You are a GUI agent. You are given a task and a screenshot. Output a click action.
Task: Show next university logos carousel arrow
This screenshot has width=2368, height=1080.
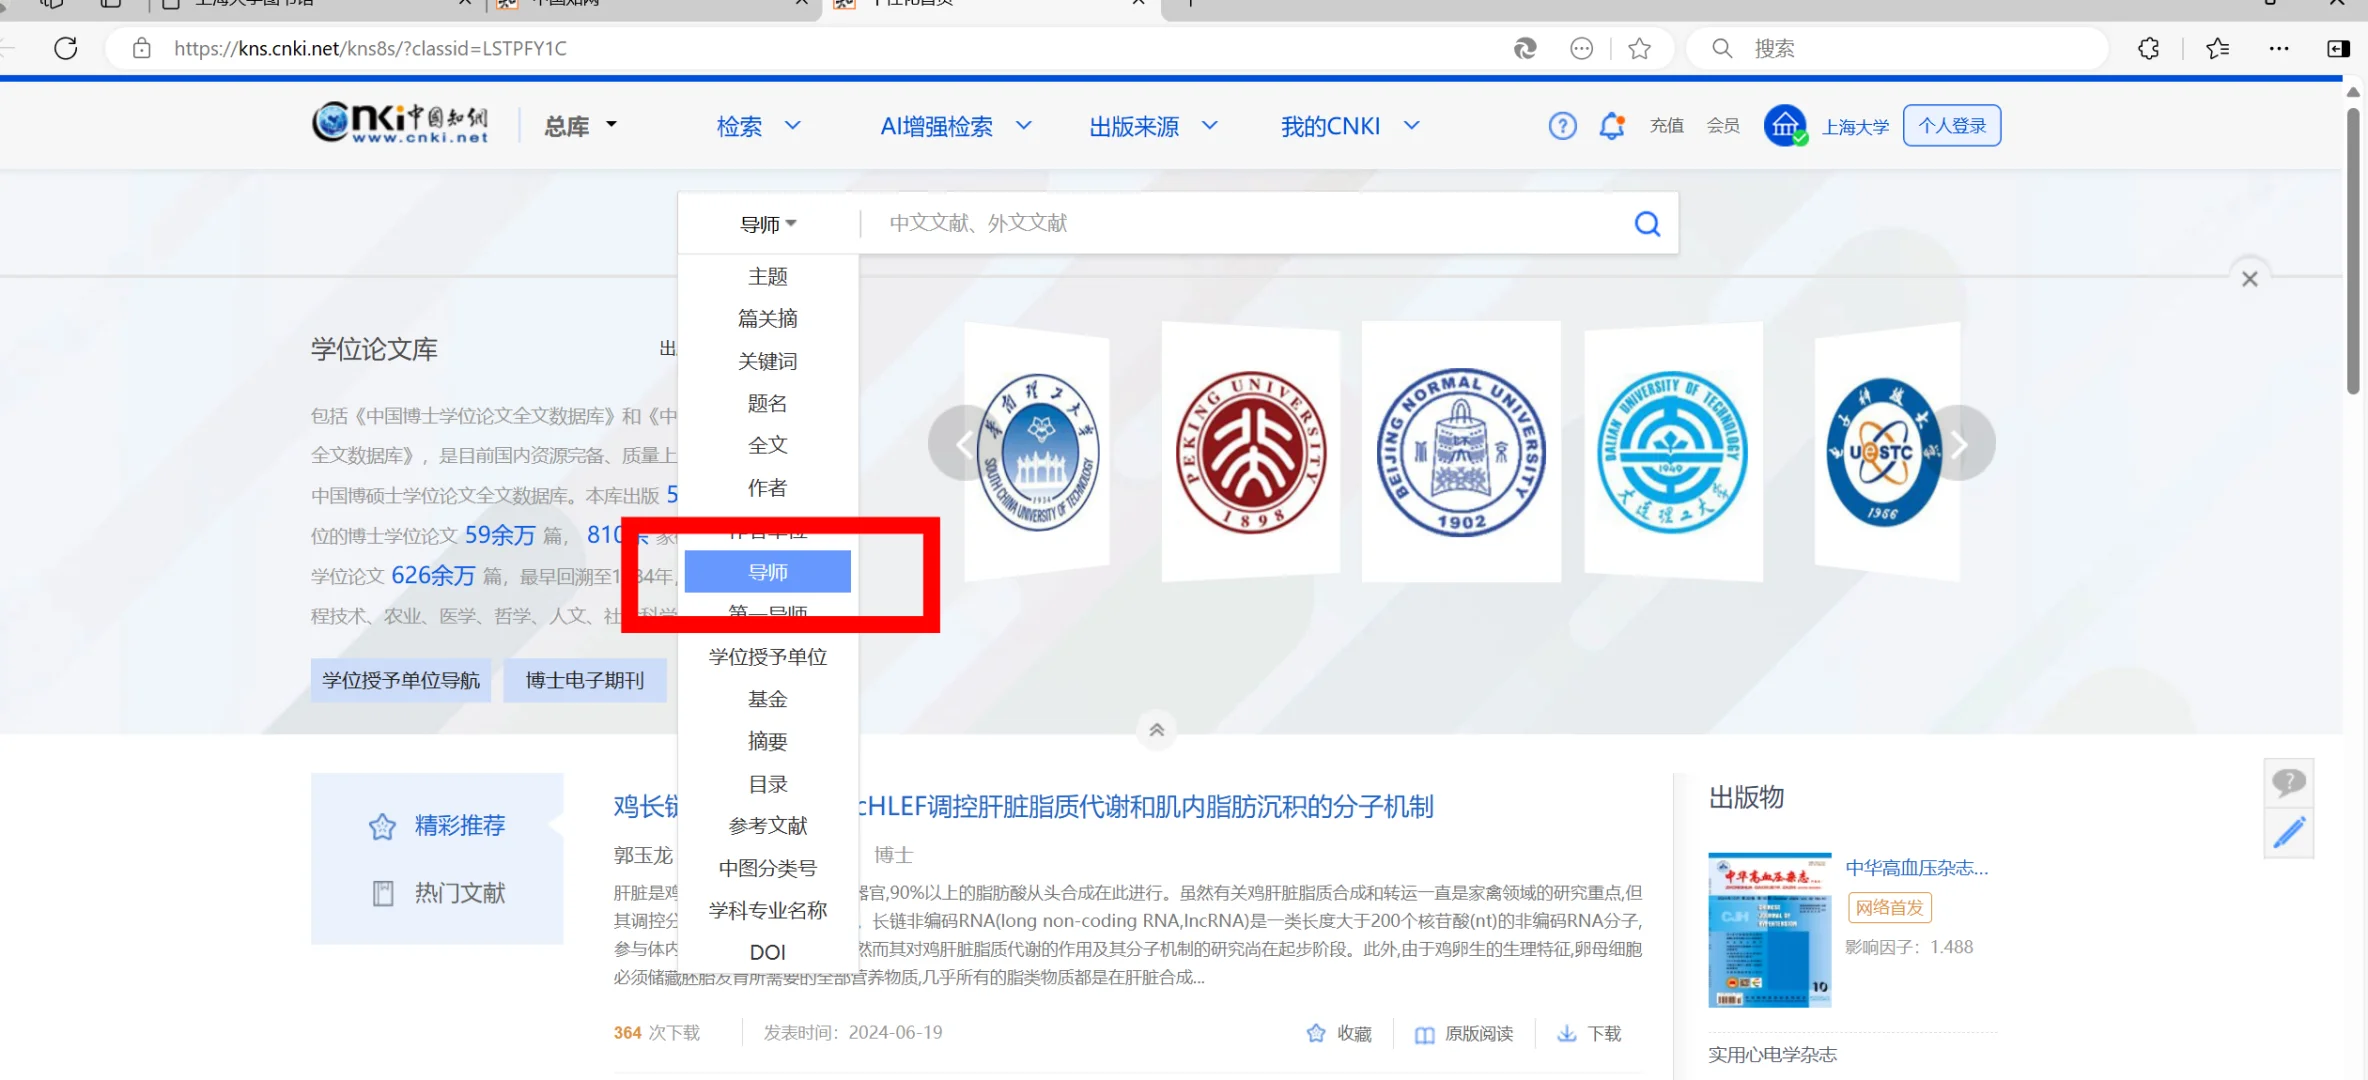1960,444
